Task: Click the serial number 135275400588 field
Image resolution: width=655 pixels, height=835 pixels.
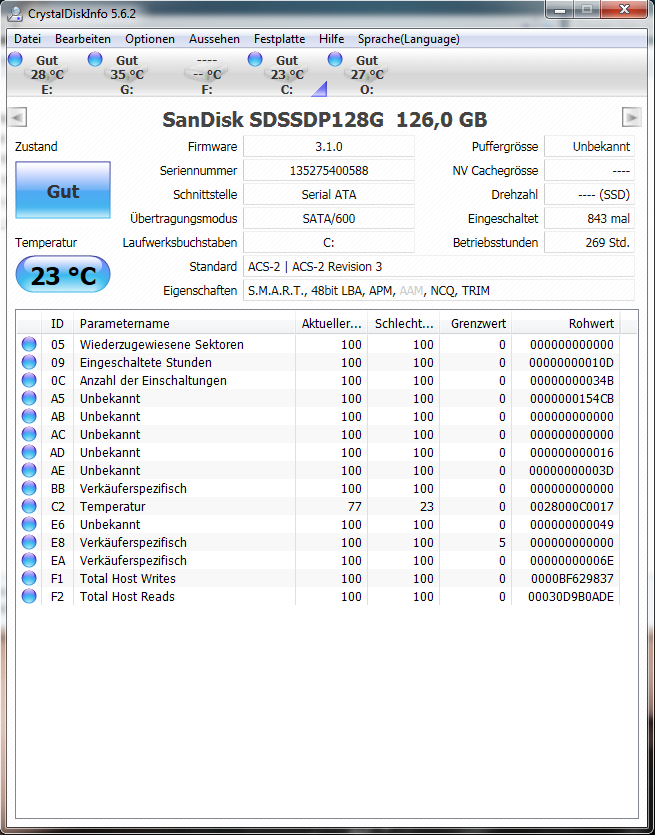Action: [329, 170]
